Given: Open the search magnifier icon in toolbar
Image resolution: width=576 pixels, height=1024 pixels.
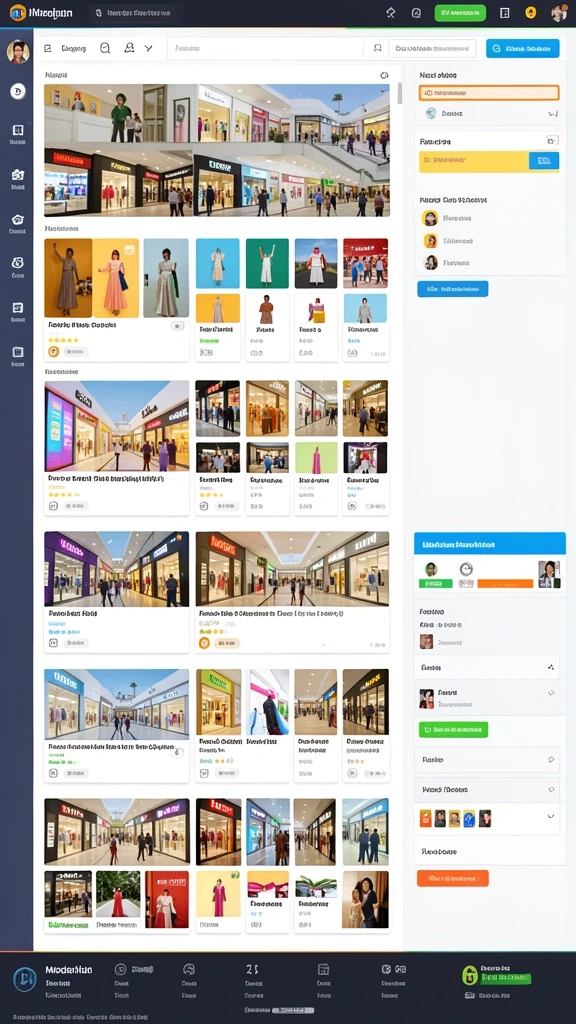Looking at the screenshot, I should [x=105, y=48].
